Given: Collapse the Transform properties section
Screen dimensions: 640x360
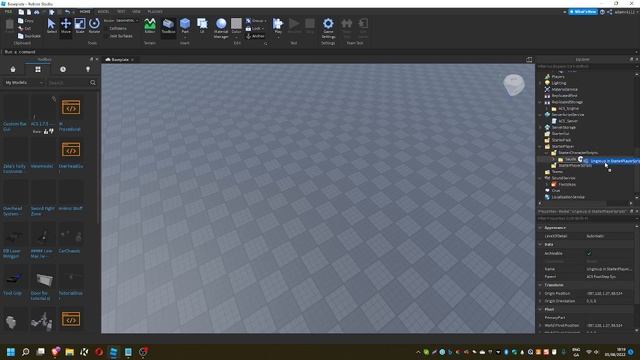Looking at the screenshot, I should coord(540,285).
